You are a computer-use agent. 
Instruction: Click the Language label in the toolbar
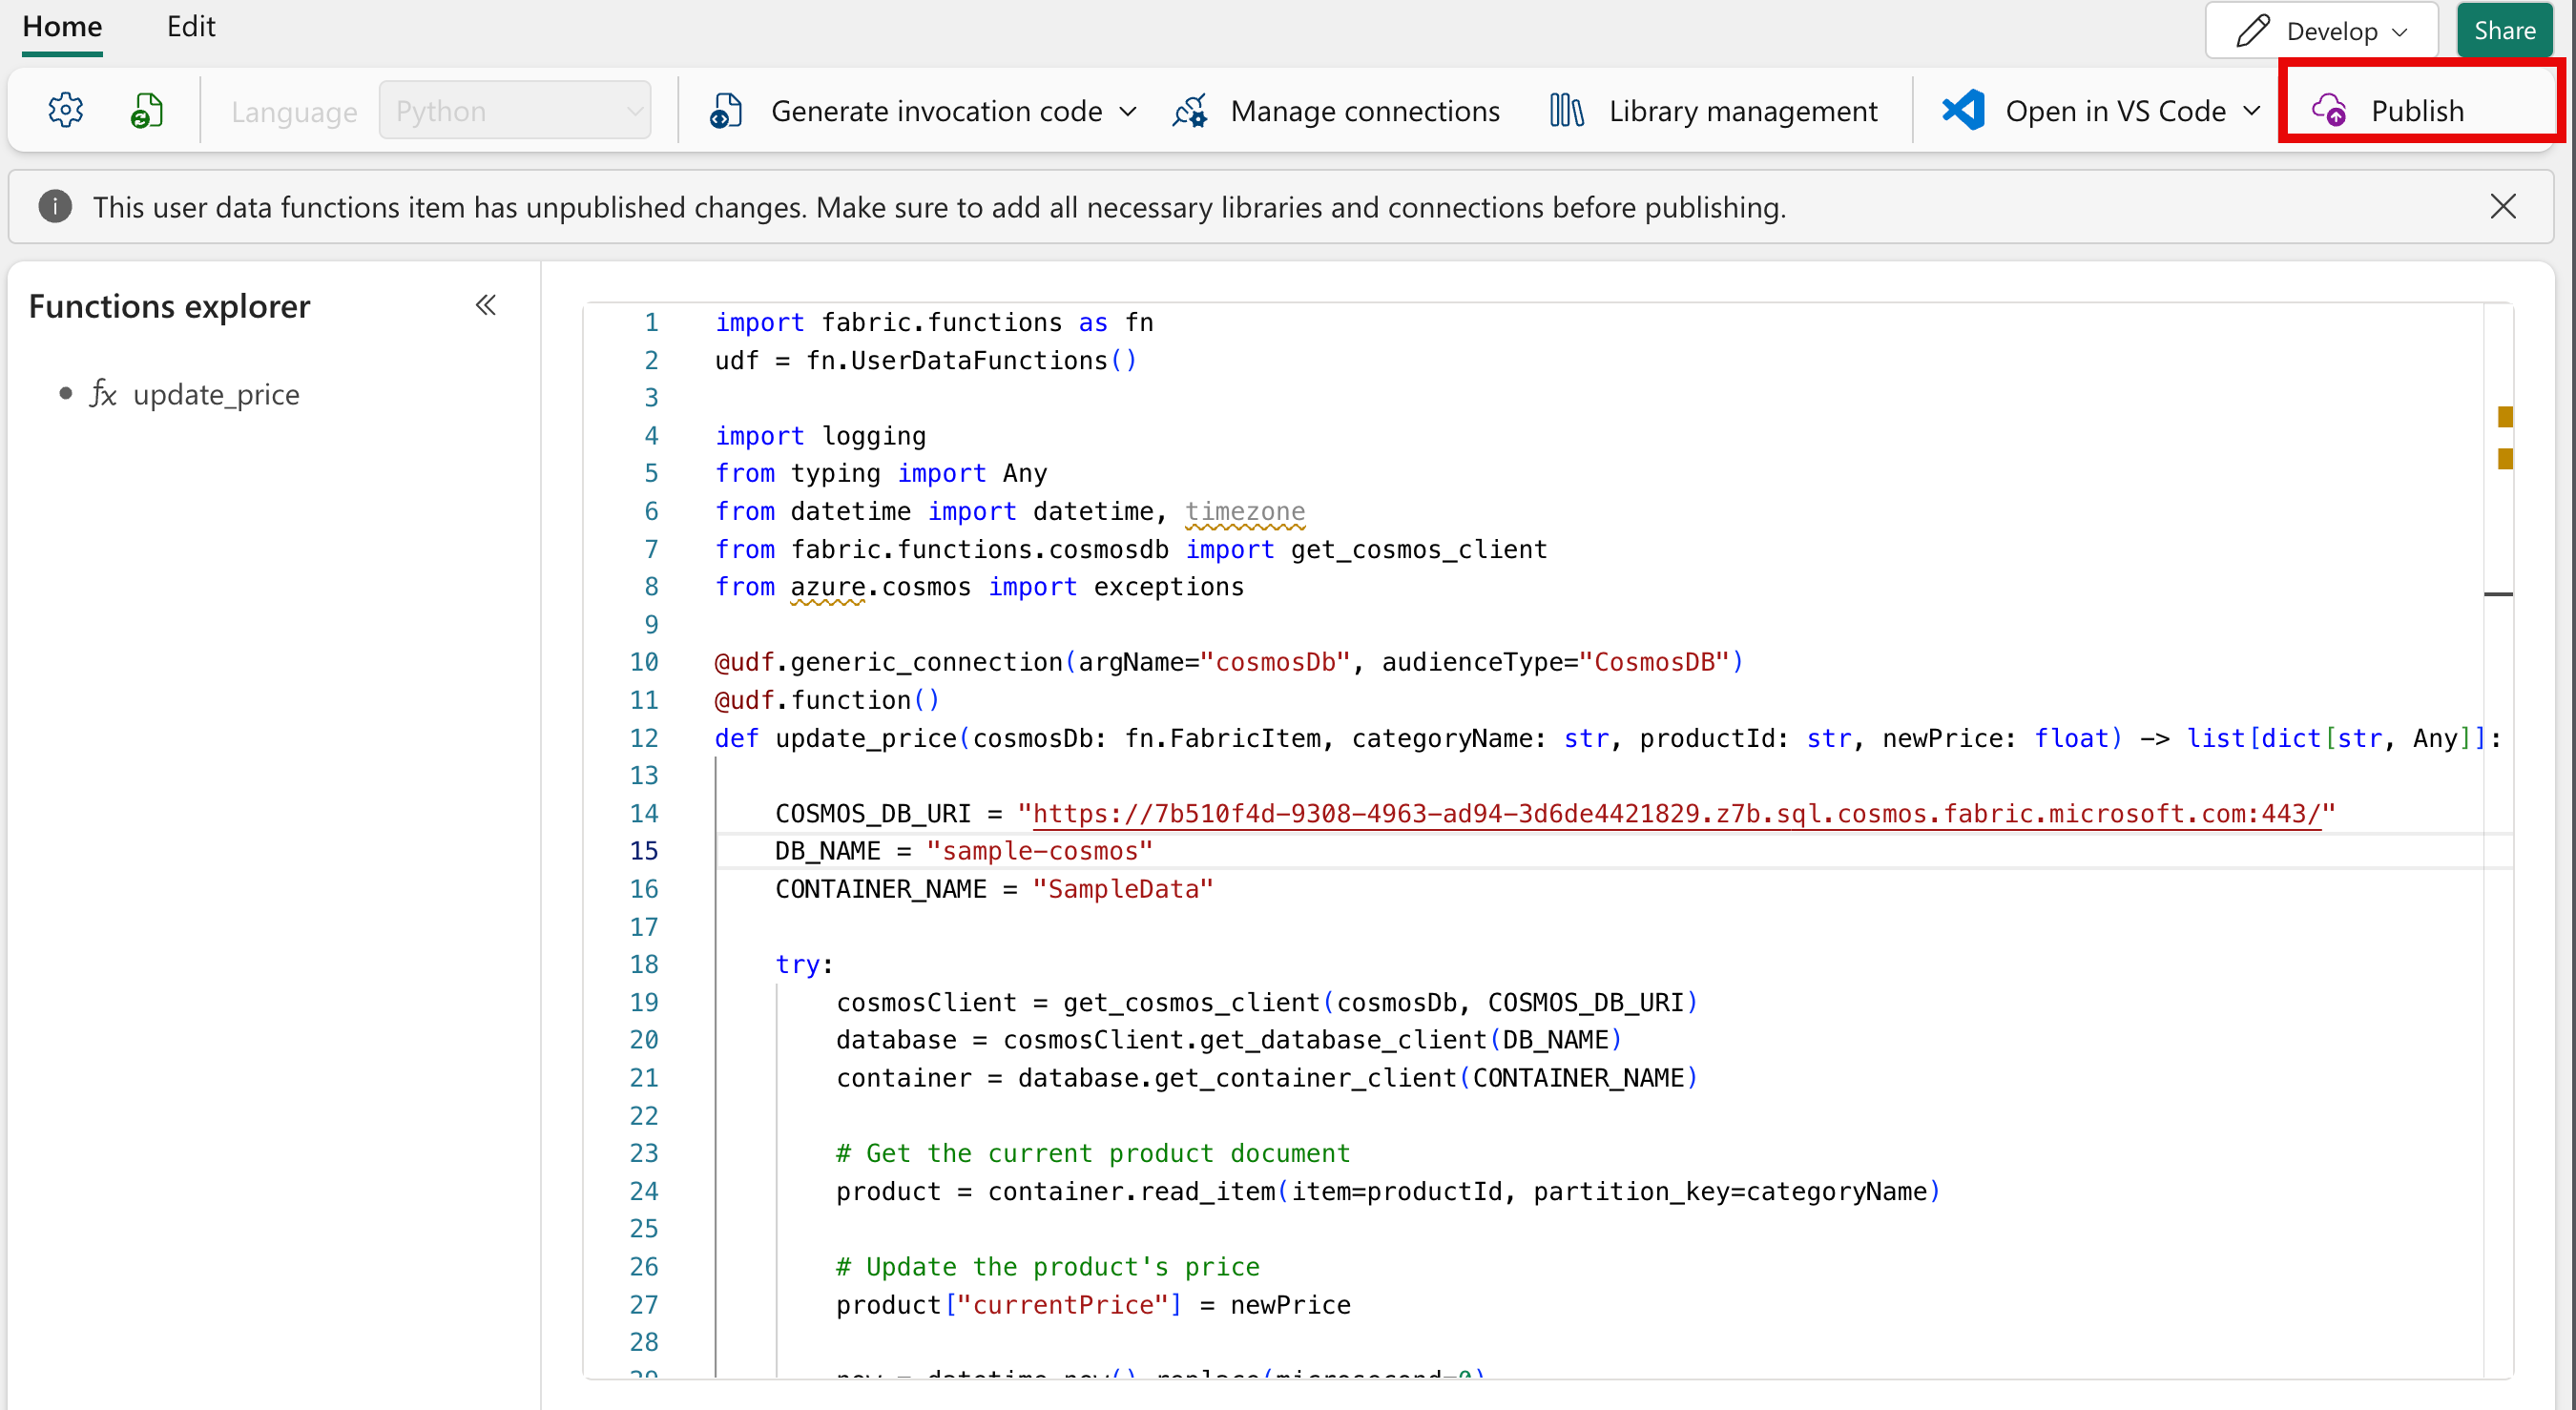click(x=294, y=111)
